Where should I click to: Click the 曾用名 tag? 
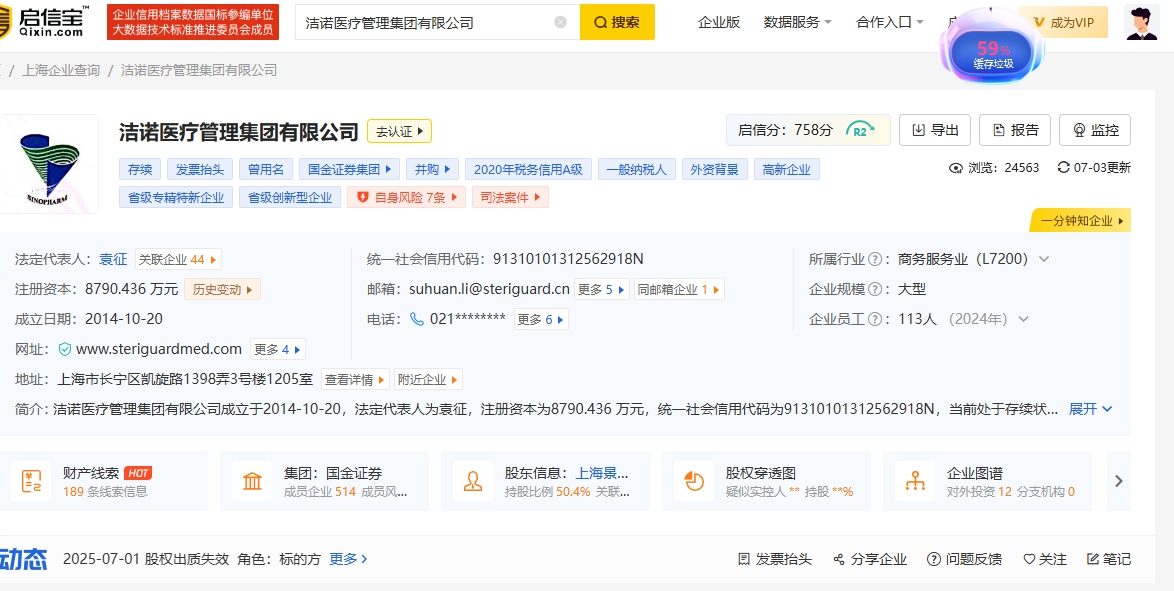coord(266,169)
